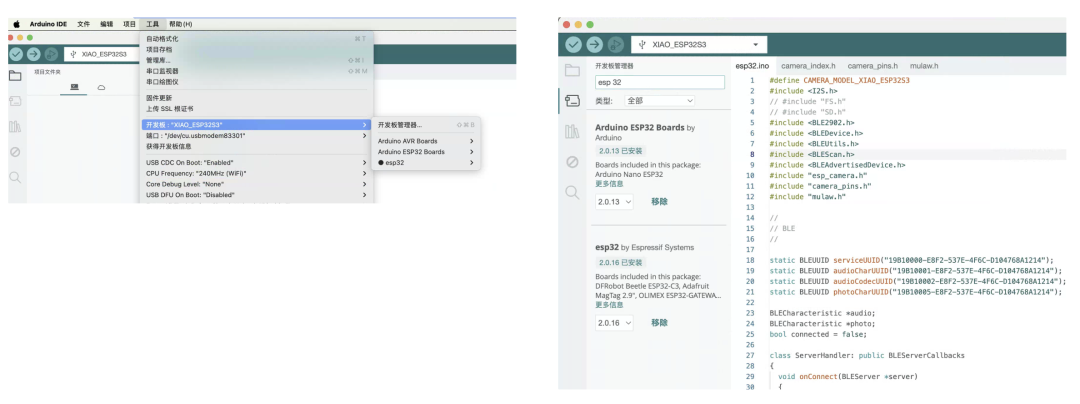Choose 上传 SSL 根证书 from the Tools menu
Screen dimensions: 1080x404
point(256,109)
